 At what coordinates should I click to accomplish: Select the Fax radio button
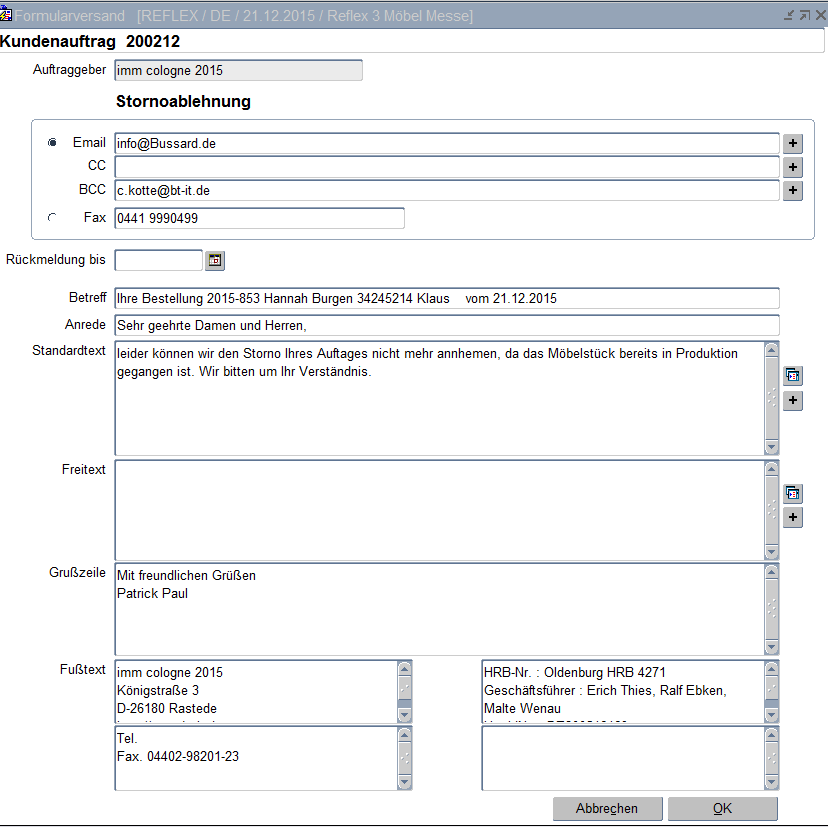(x=52, y=218)
